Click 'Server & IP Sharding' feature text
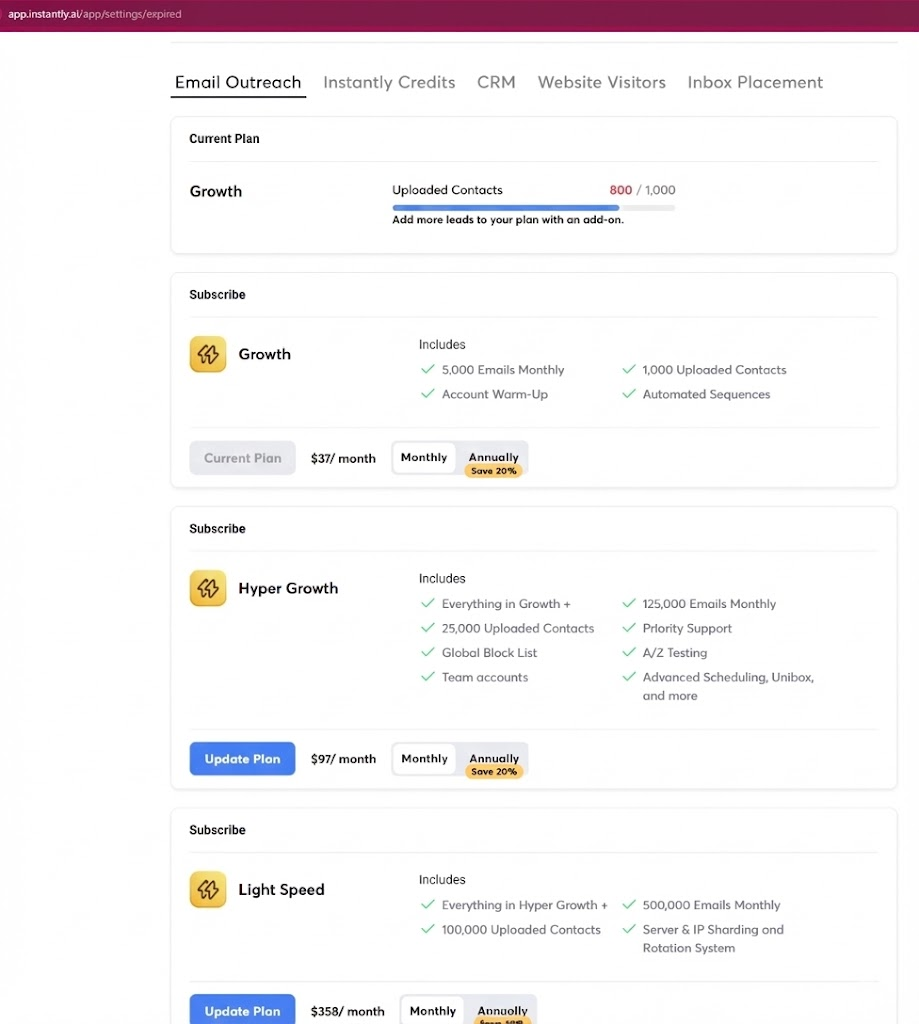919x1024 pixels. click(x=713, y=938)
